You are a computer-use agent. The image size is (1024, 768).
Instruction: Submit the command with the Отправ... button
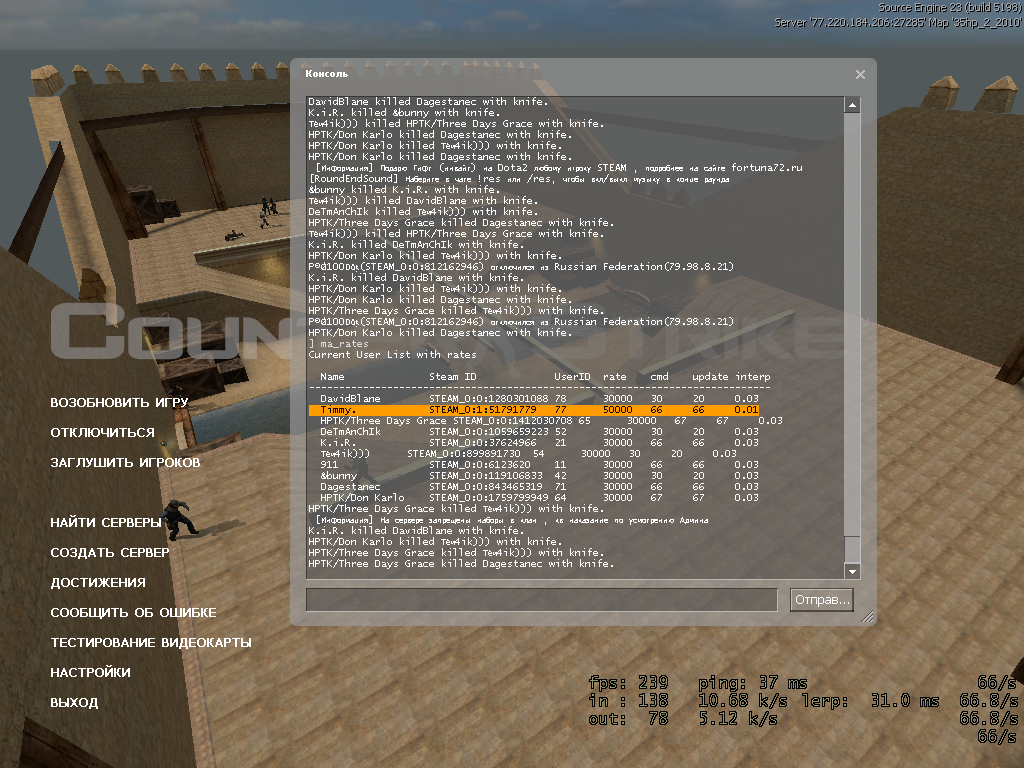point(822,600)
